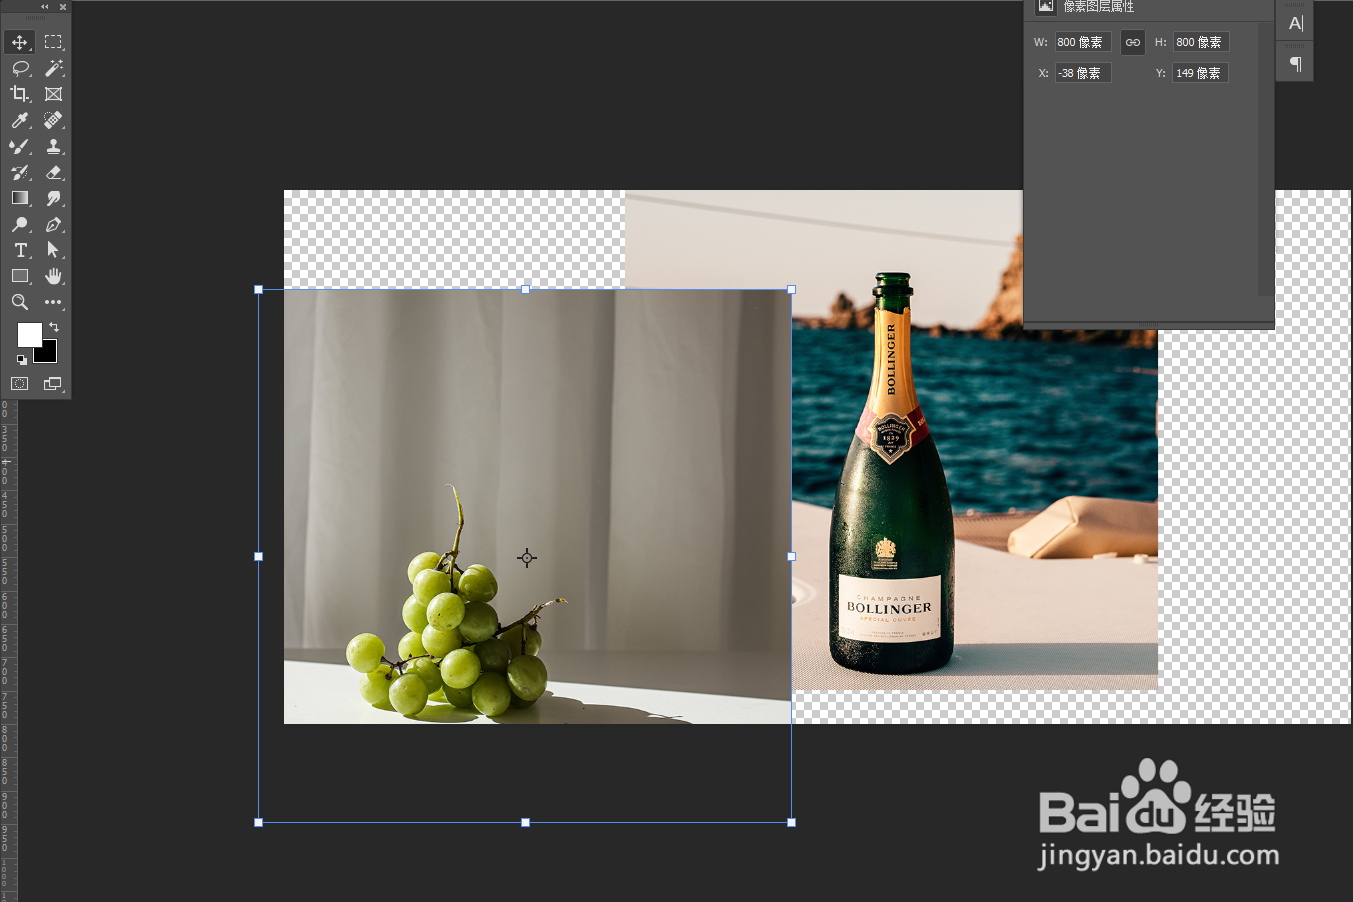Select the Eyedropper tool

20,120
